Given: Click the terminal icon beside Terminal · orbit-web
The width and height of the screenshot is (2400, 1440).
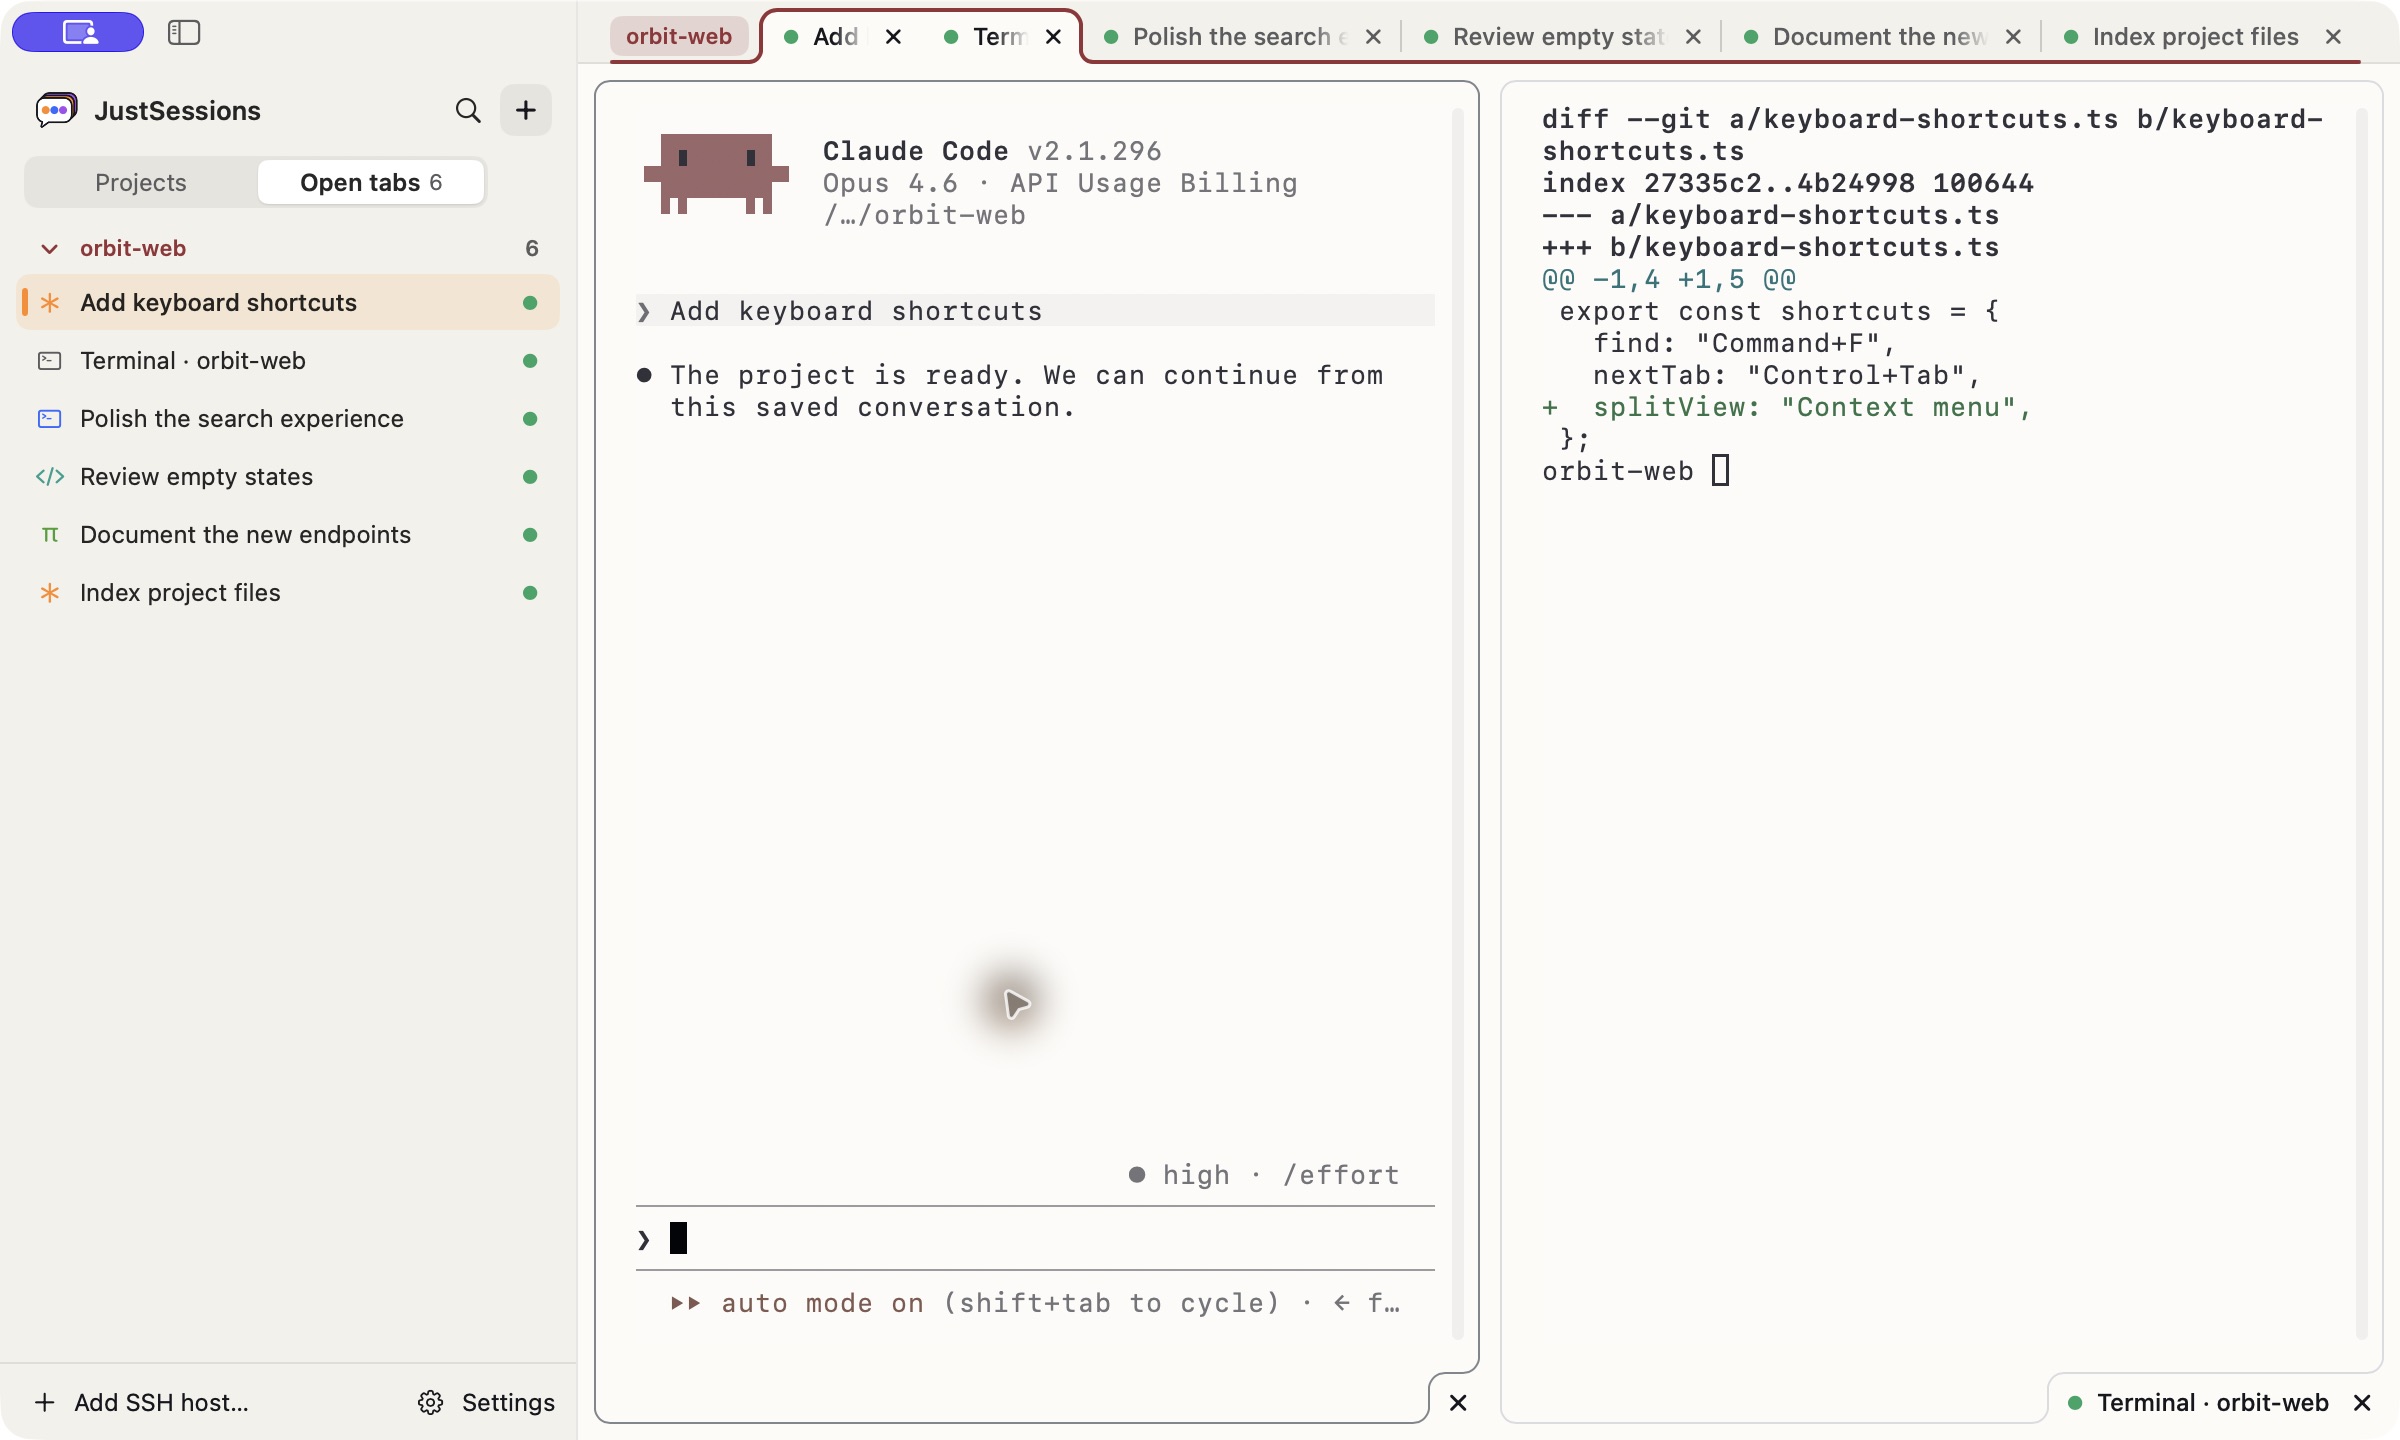Looking at the screenshot, I should click(x=50, y=361).
